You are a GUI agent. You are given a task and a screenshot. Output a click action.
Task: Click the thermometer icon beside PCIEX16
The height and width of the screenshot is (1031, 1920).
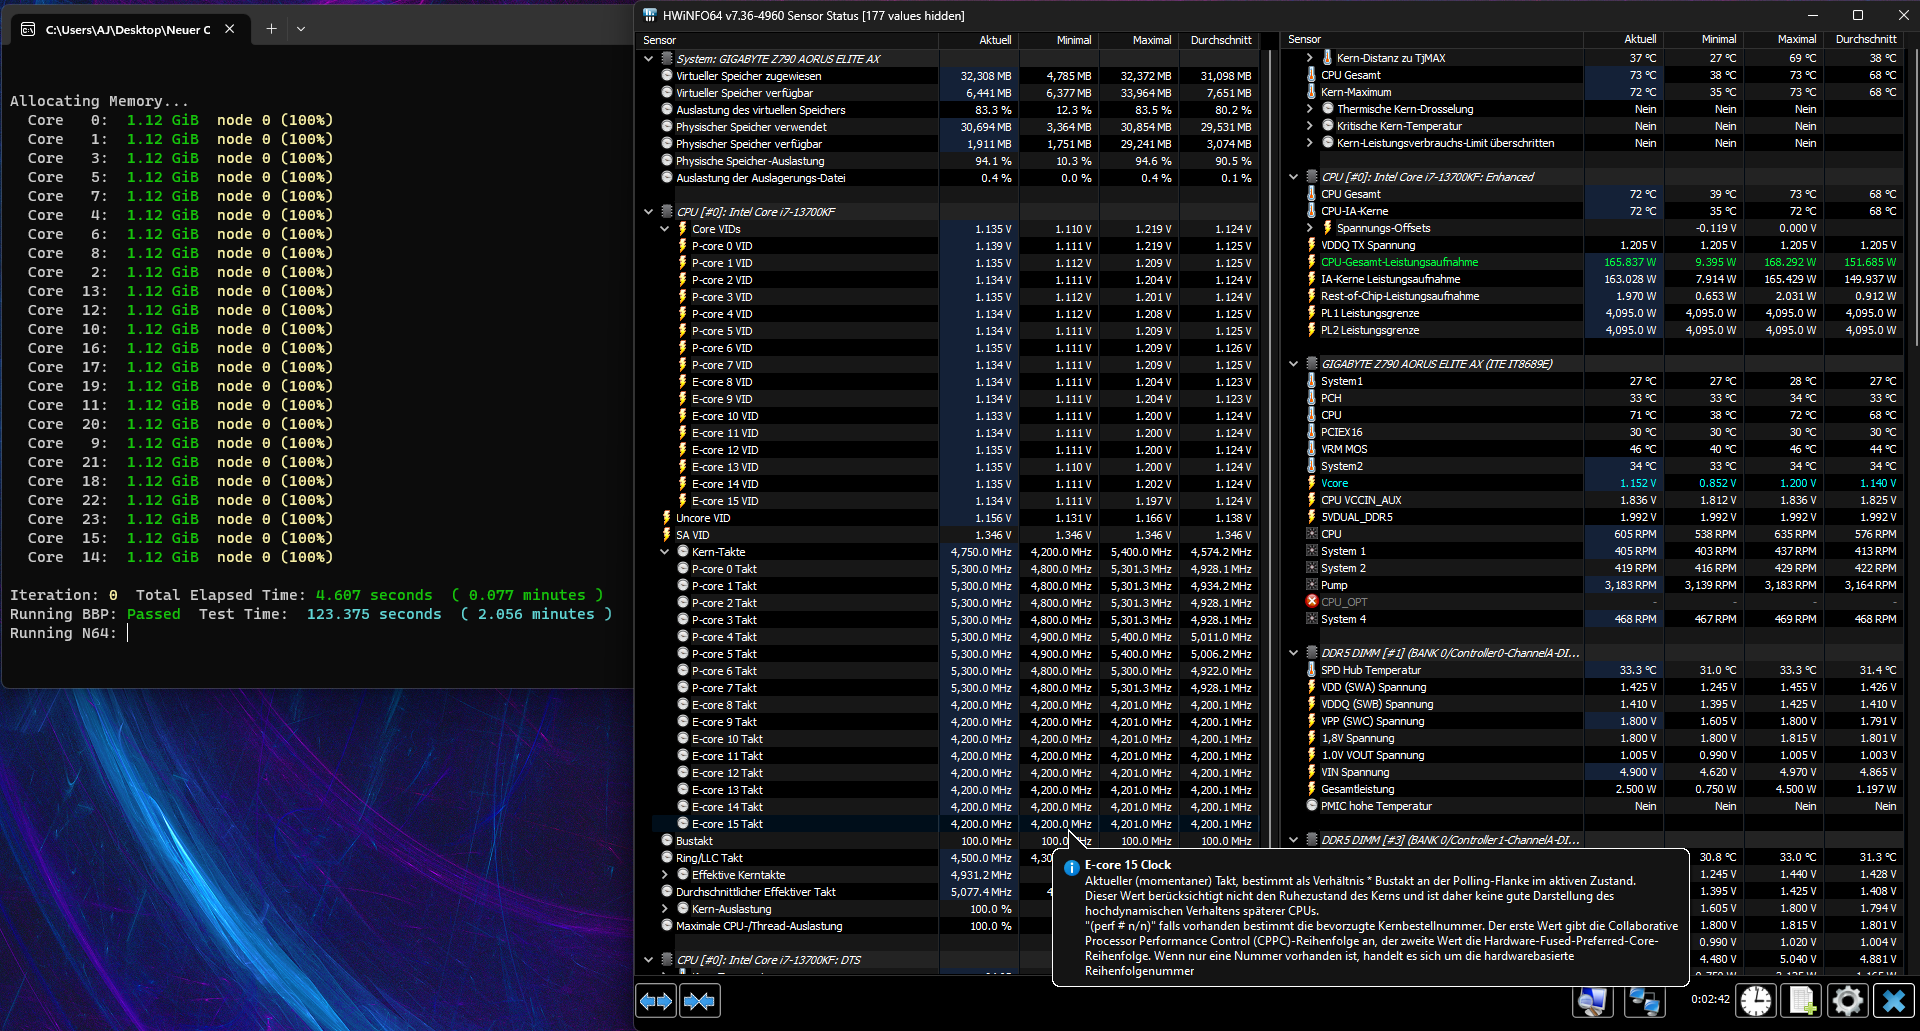[x=1311, y=432]
